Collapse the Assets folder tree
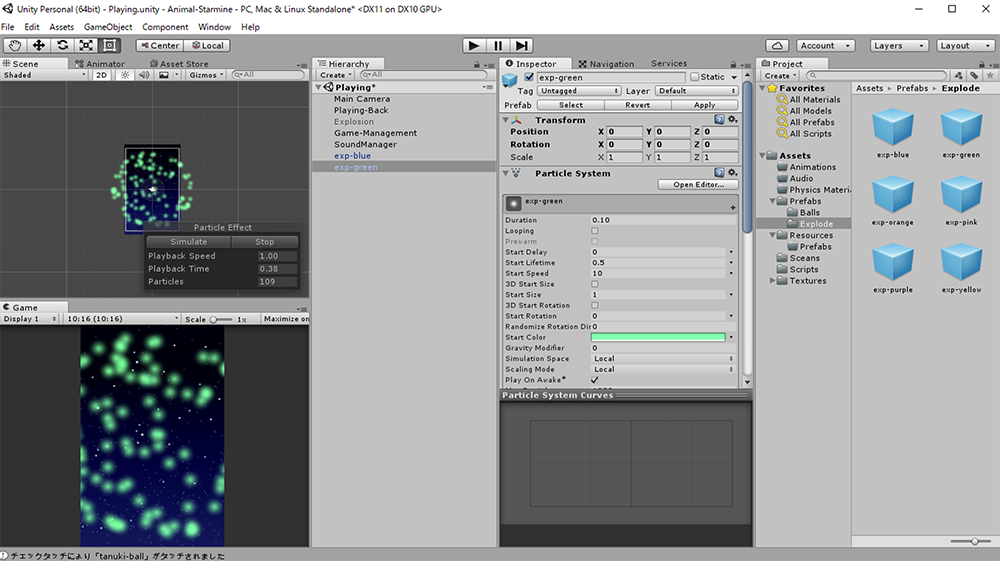The width and height of the screenshot is (1000, 561). [x=763, y=156]
